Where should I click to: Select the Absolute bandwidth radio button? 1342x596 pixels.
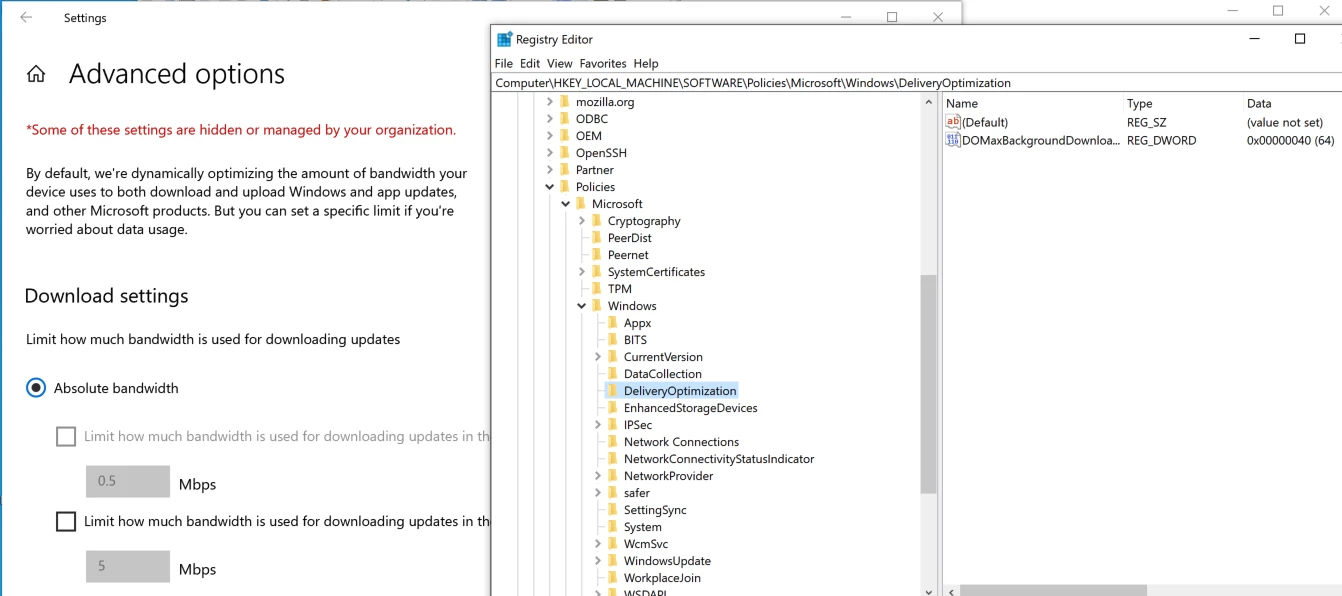click(x=36, y=388)
